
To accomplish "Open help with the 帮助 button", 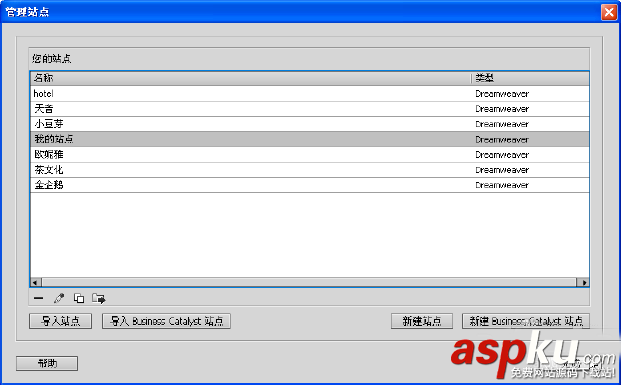I will [47, 363].
